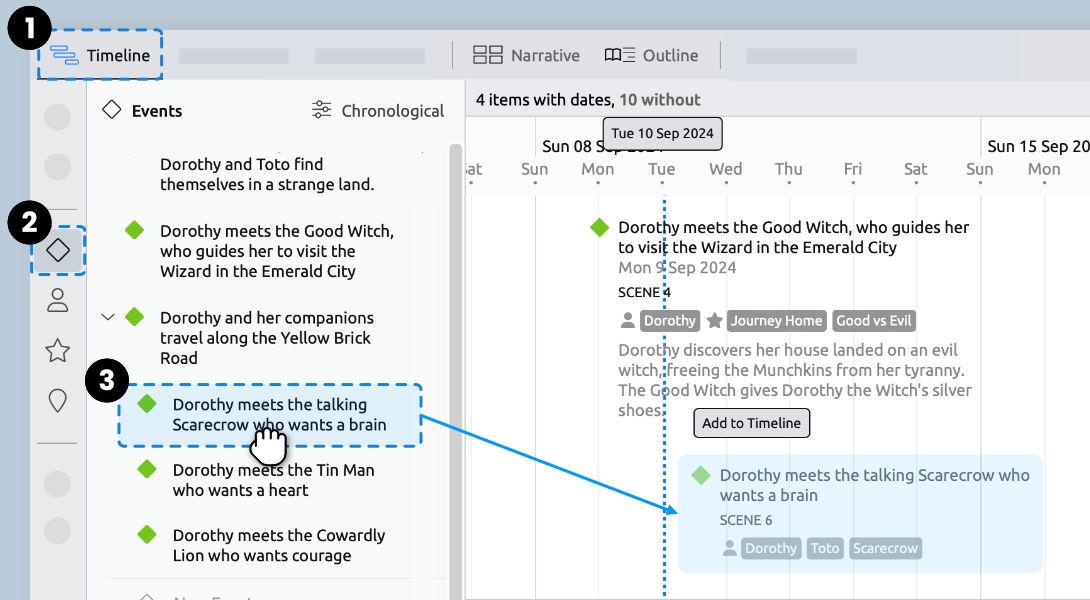1090x600 pixels.
Task: Click the Wed day column header
Action: pyautogui.click(x=726, y=169)
